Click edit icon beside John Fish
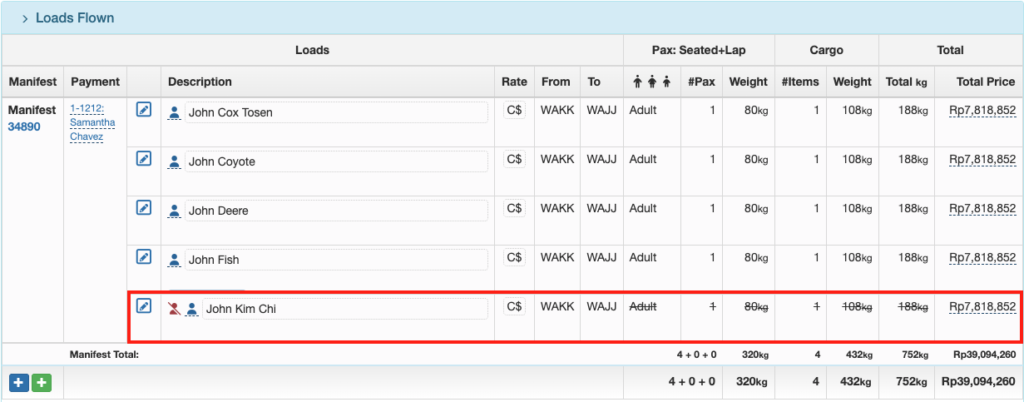1024x402 pixels. 144,257
